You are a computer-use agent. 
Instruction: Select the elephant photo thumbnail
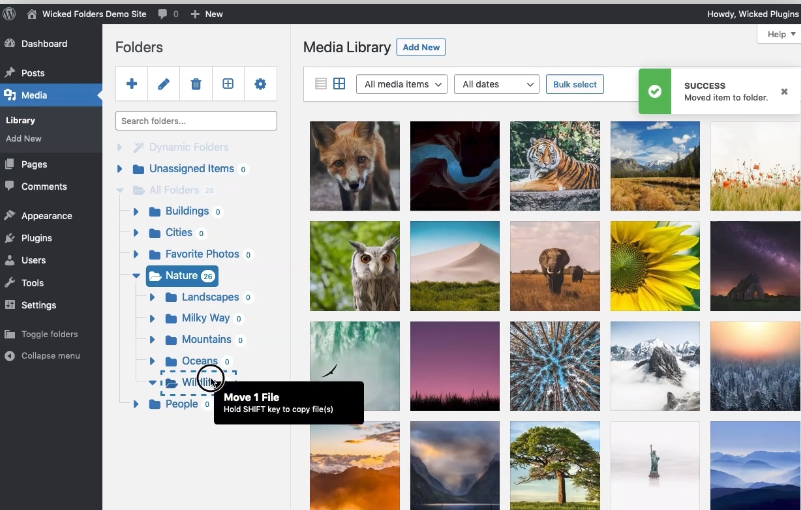point(555,266)
